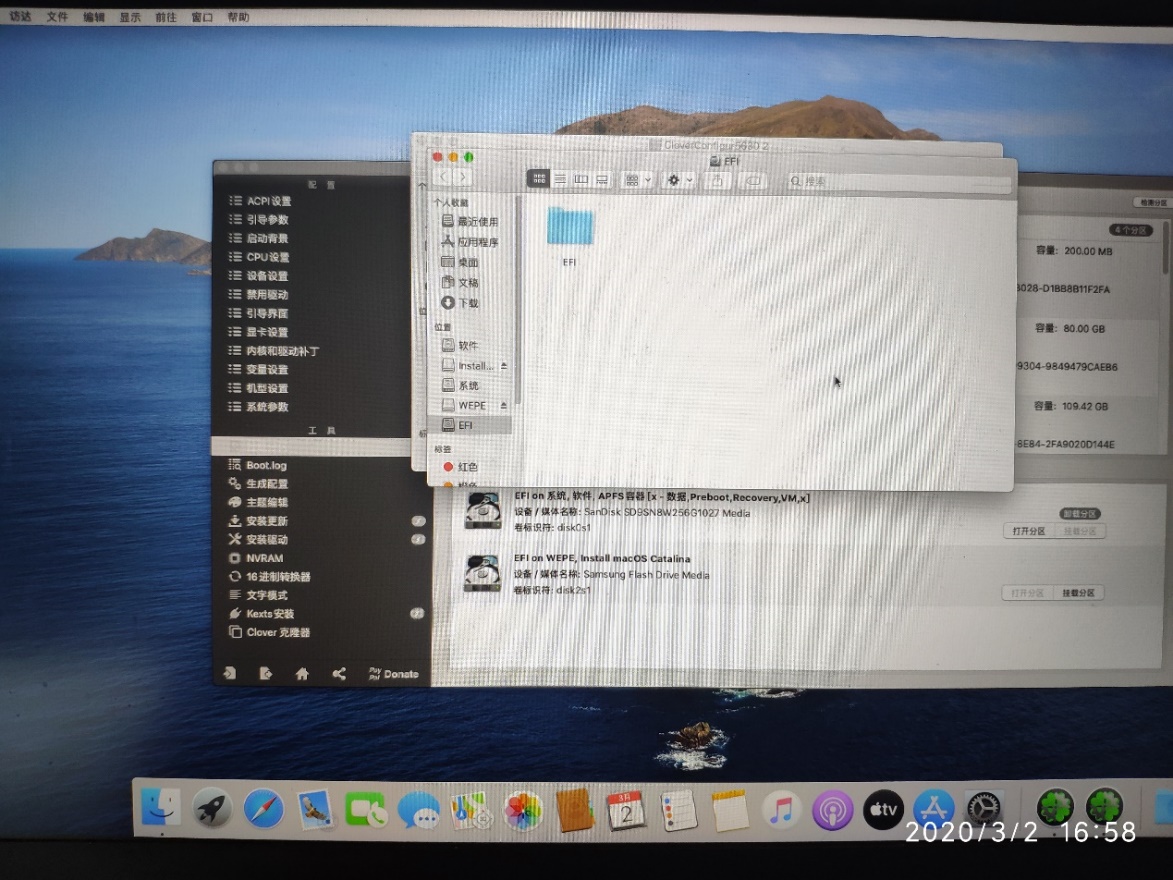Open the 窗口 menu in the menu bar
This screenshot has width=1173, height=880.
[202, 16]
